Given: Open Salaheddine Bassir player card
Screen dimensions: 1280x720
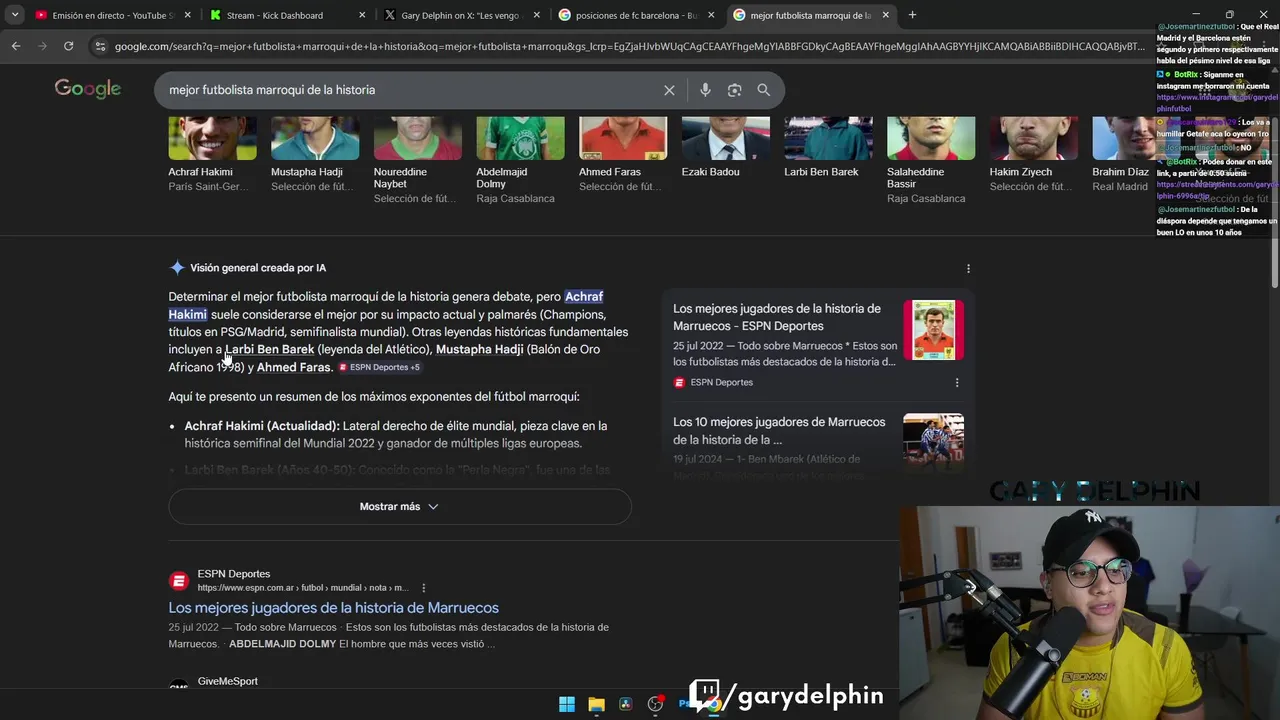Looking at the screenshot, I should 931,161.
